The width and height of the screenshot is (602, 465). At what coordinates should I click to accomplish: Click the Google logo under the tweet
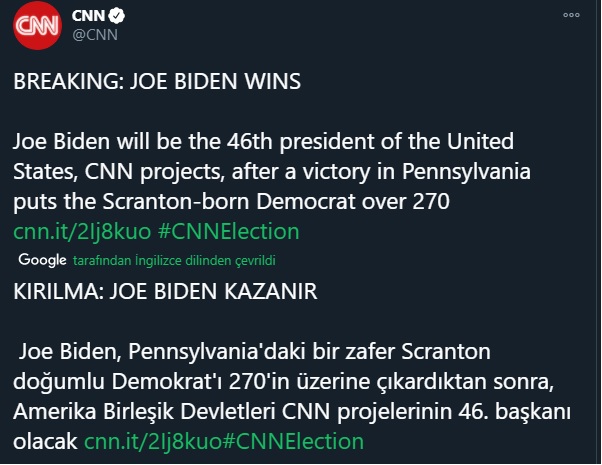click(x=42, y=259)
